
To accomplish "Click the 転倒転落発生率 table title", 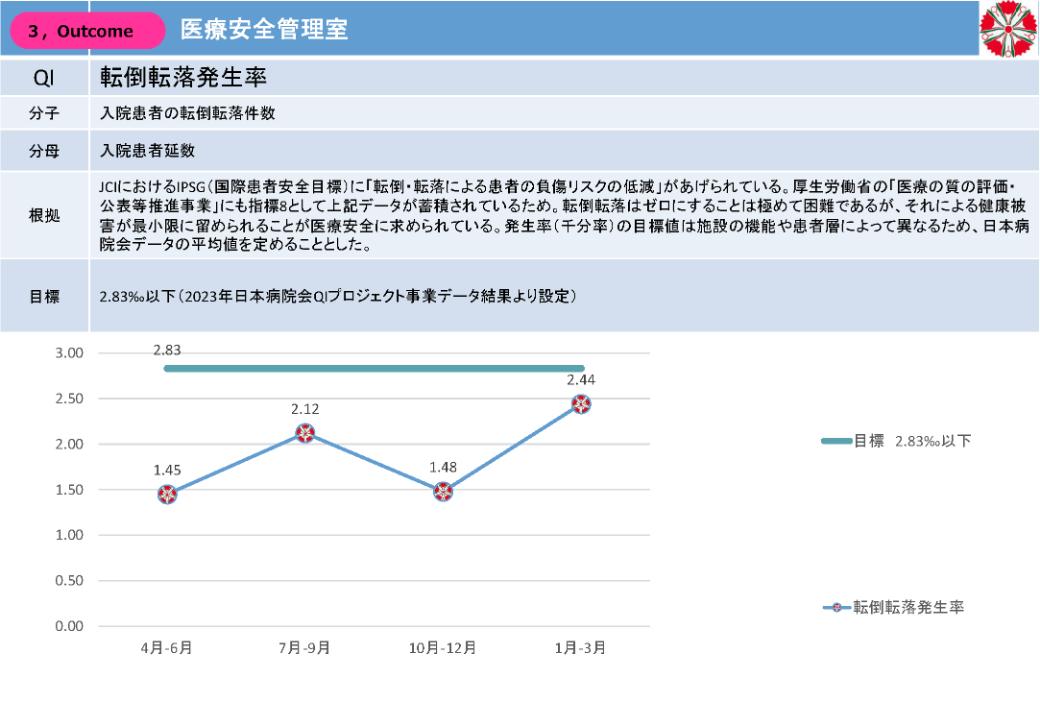I will (182, 77).
